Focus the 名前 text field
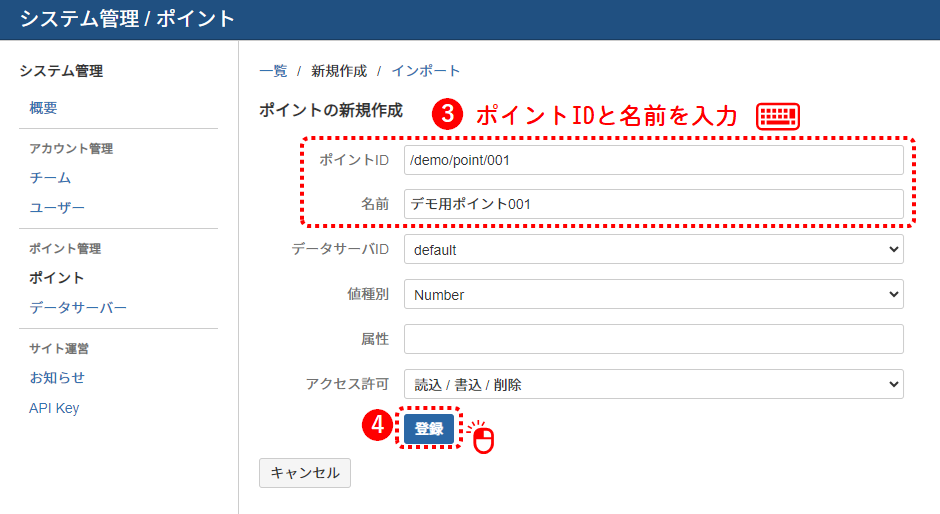 click(653, 204)
